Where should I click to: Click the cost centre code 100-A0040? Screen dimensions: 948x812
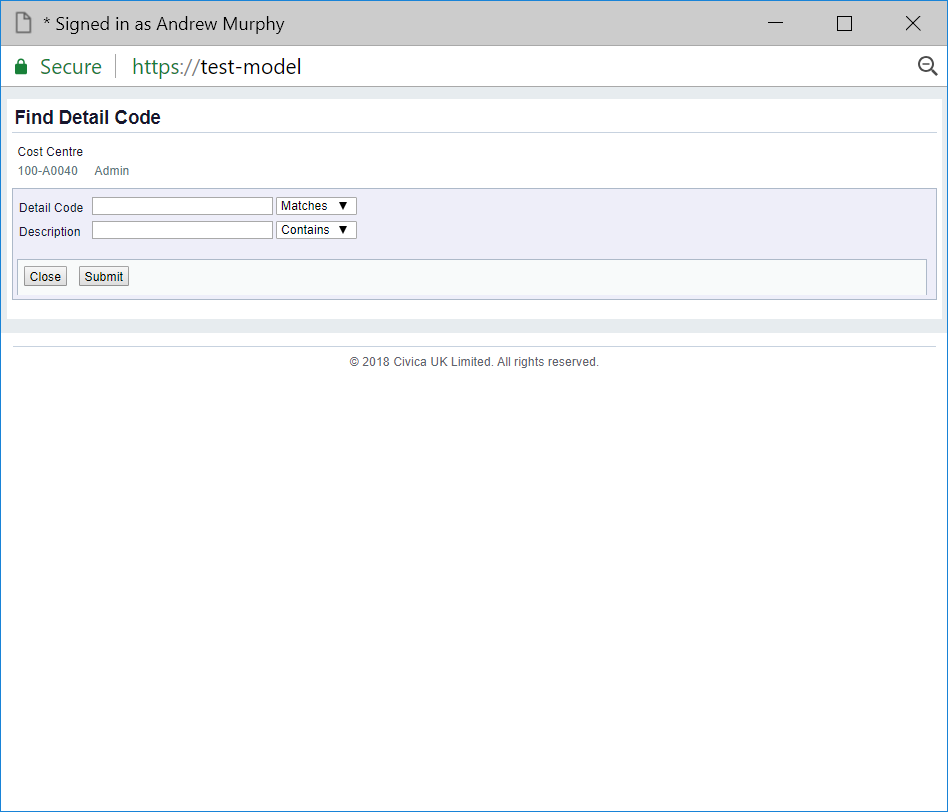point(48,171)
